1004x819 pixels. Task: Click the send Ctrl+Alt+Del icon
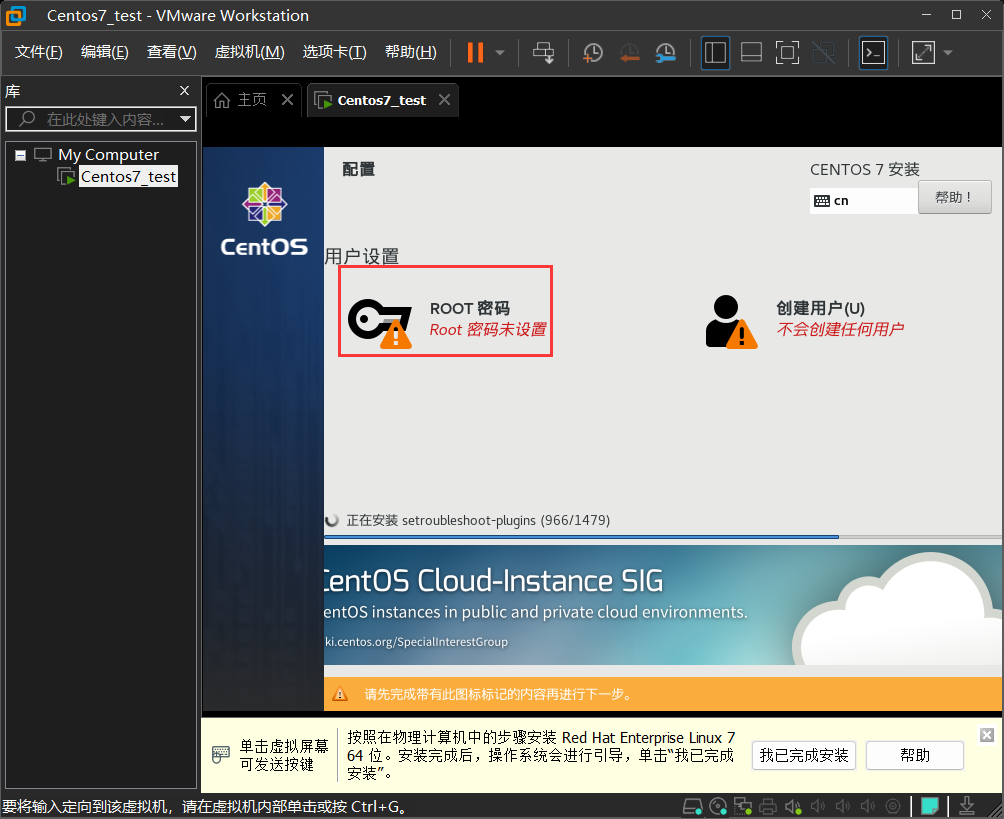pos(543,53)
